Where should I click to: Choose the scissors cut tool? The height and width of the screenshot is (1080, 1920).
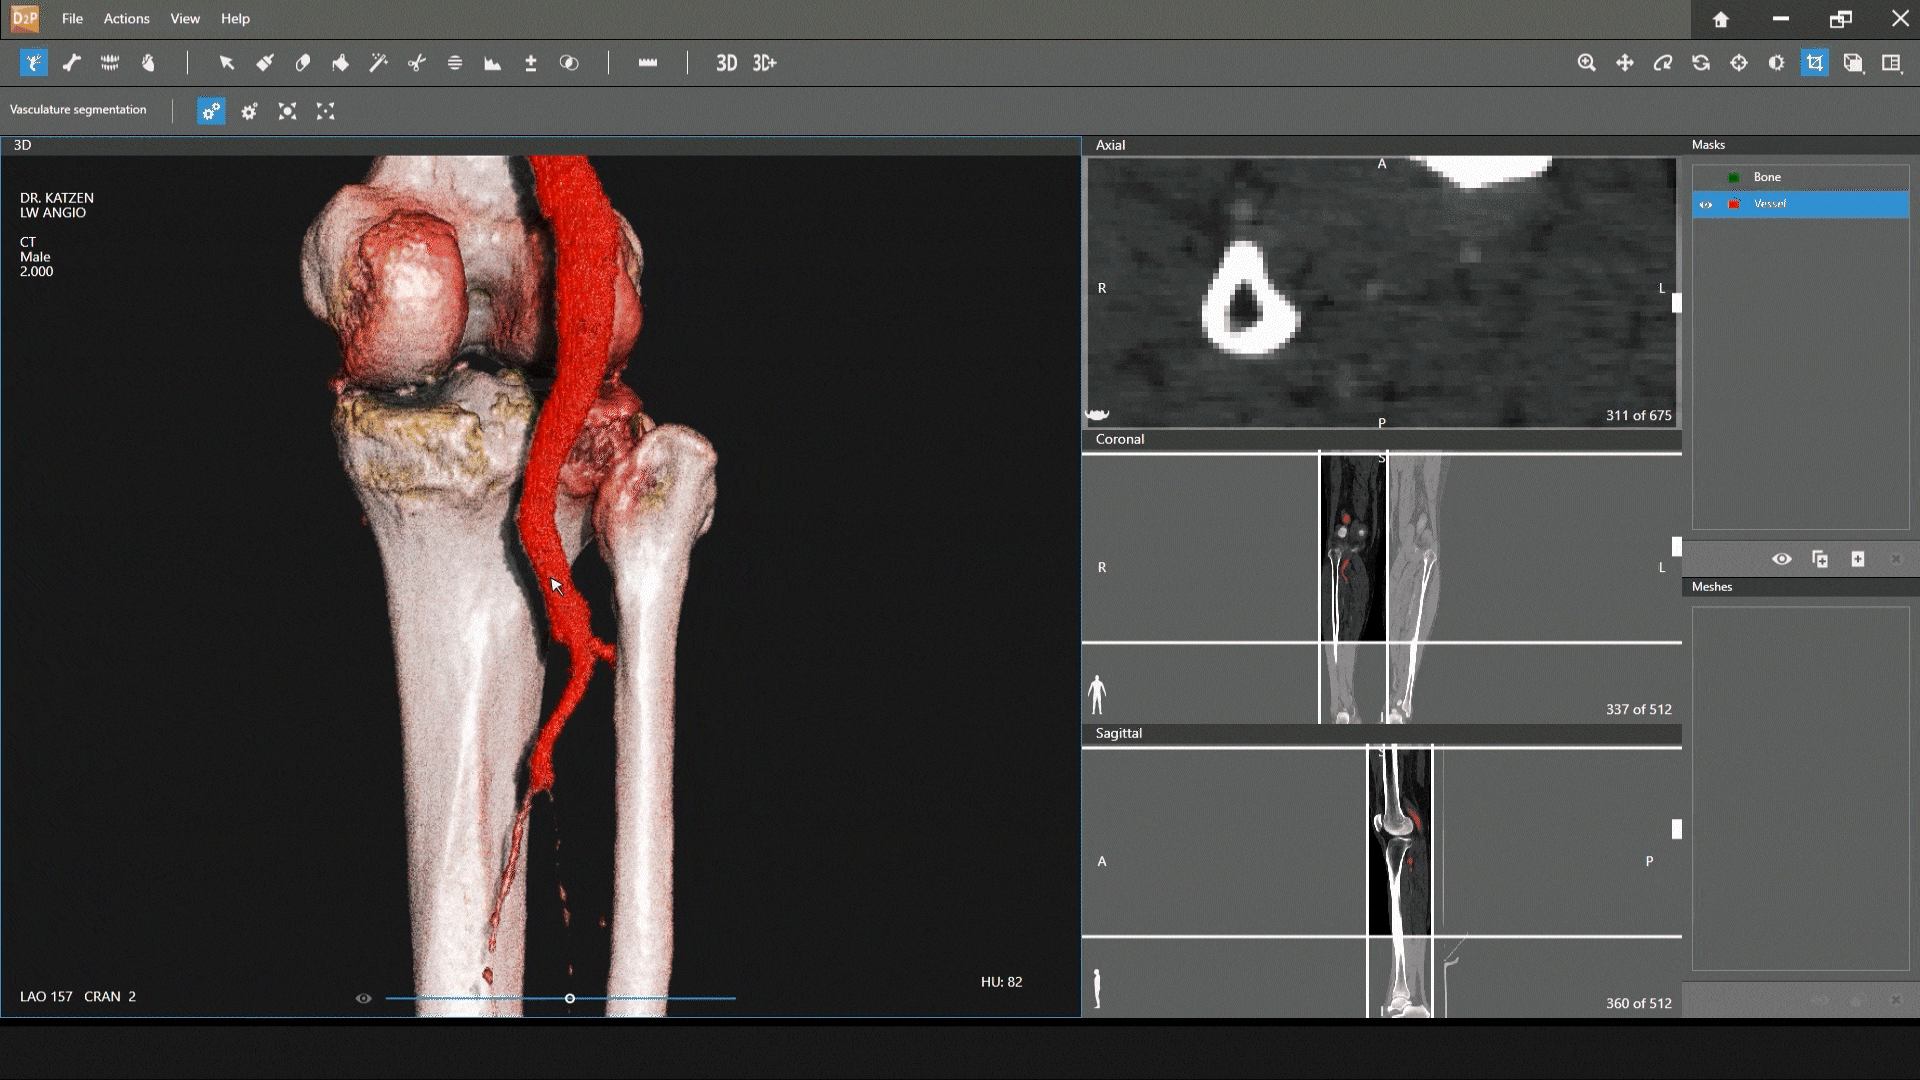click(417, 63)
